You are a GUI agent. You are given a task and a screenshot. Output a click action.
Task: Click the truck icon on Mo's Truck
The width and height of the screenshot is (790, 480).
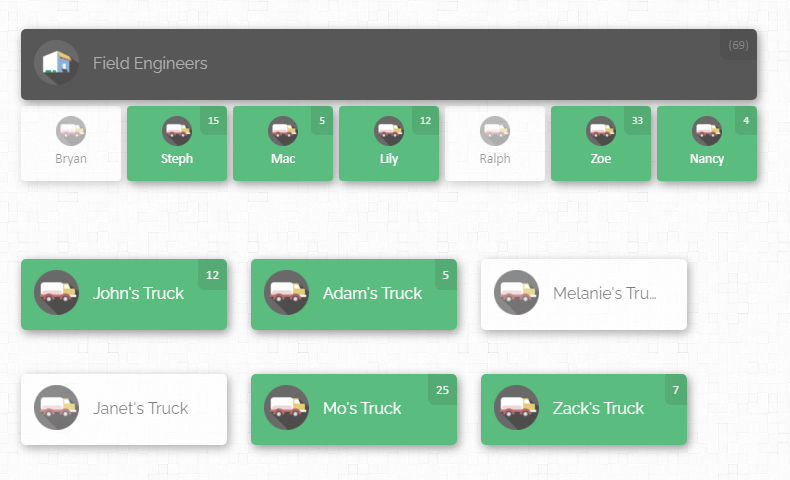pyautogui.click(x=286, y=408)
